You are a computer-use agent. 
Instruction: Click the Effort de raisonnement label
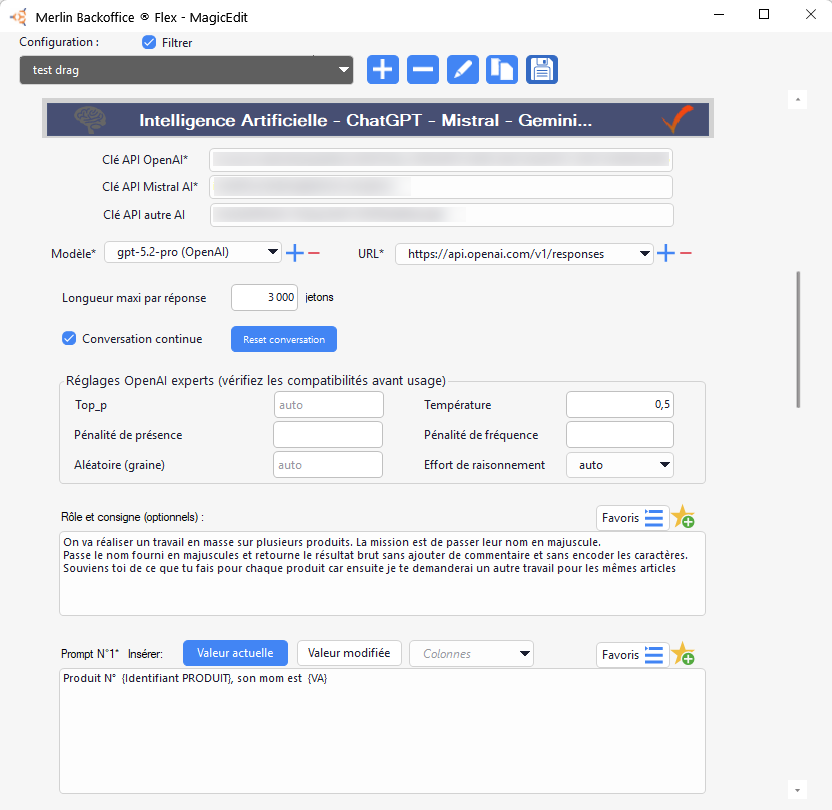pyautogui.click(x=484, y=465)
